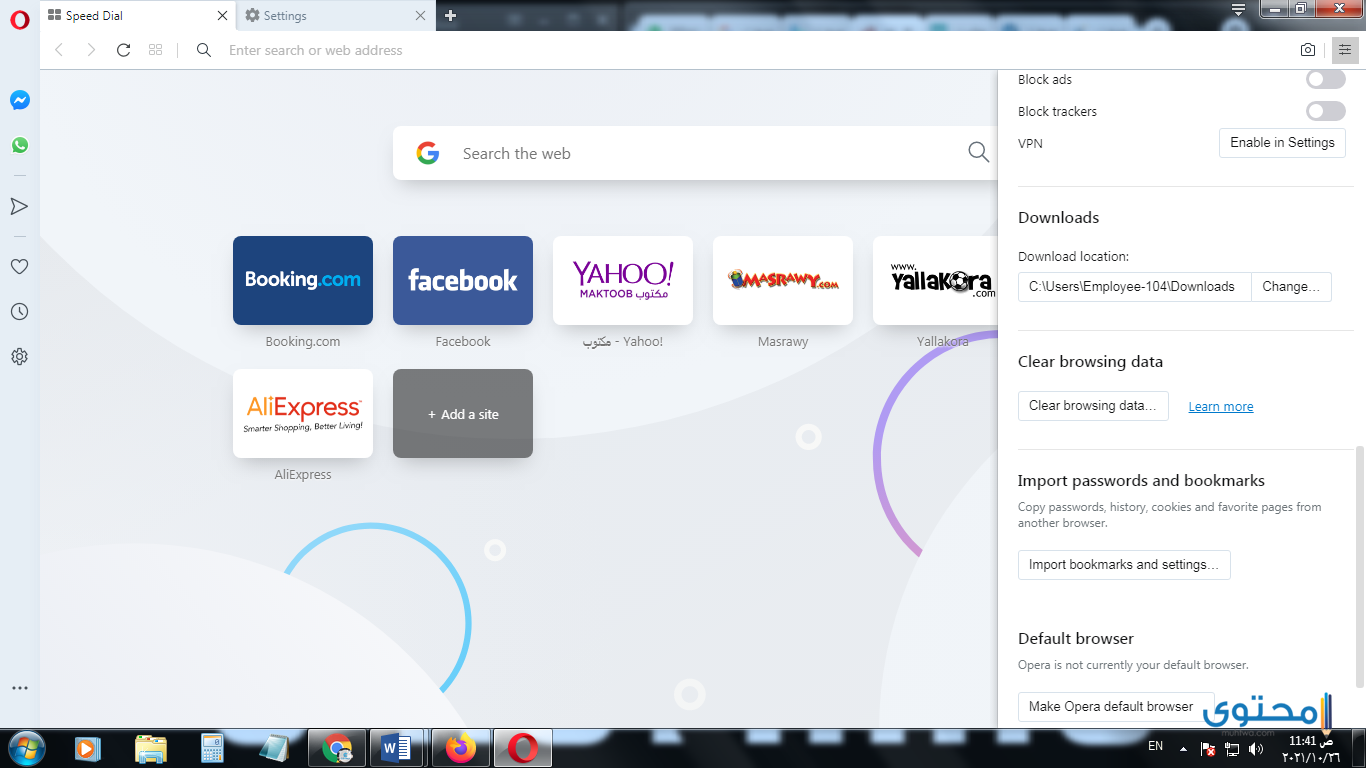Open WhatsApp from the sidebar

tap(19, 145)
